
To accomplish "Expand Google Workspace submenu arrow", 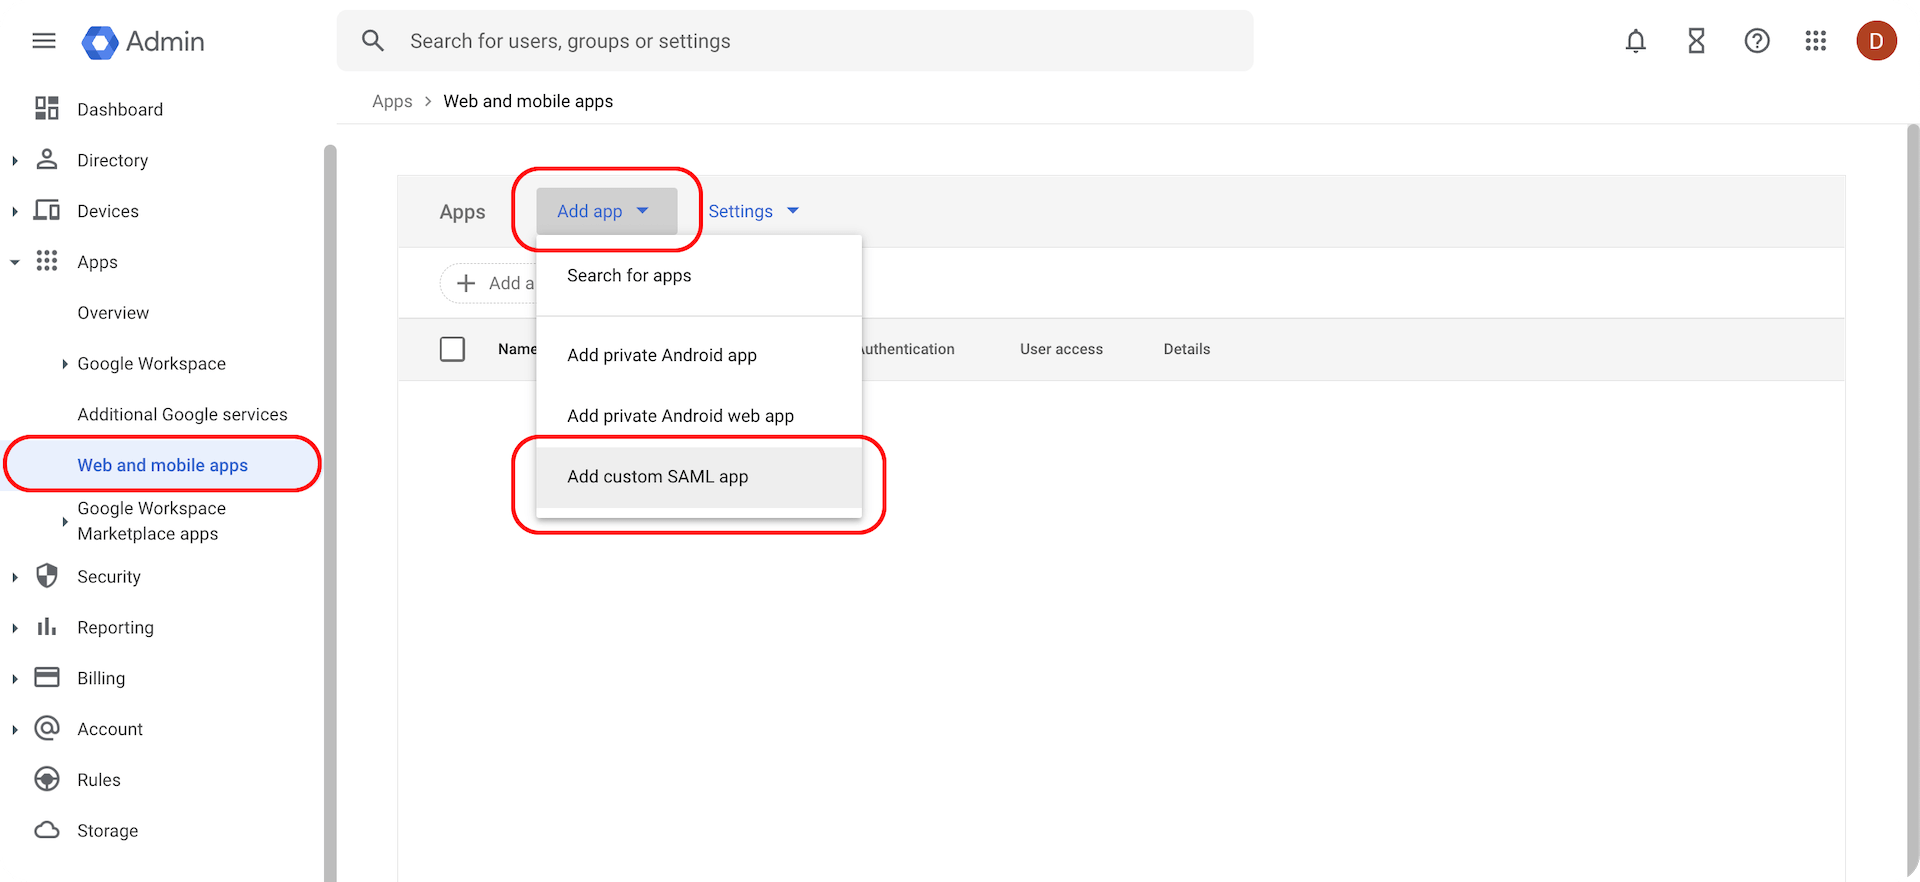I will [65, 364].
